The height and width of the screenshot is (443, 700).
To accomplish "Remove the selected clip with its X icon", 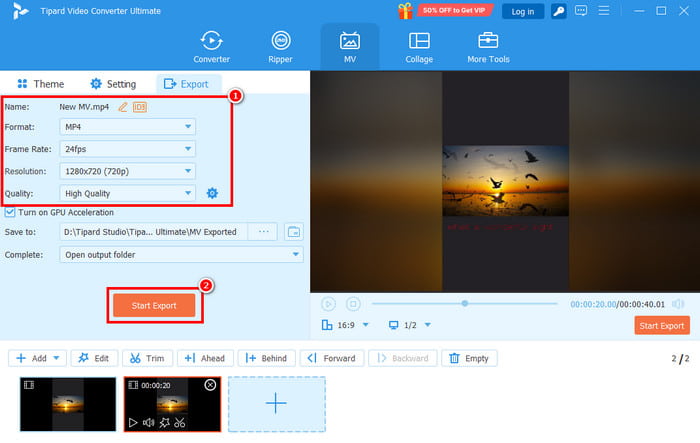I will tap(209, 385).
